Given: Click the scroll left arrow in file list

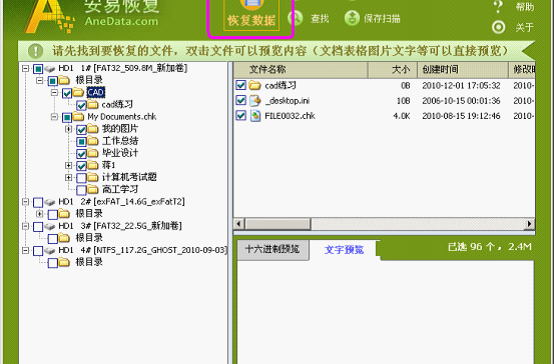Looking at the screenshot, I should (239, 224).
